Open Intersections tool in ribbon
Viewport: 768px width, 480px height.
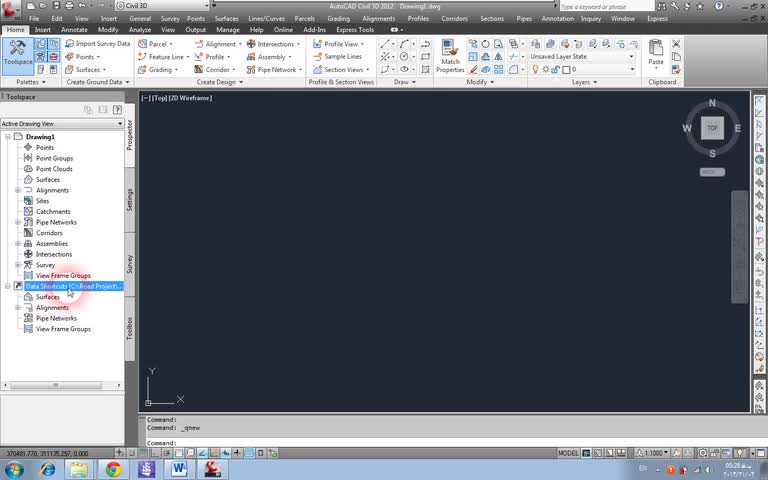[x=272, y=44]
